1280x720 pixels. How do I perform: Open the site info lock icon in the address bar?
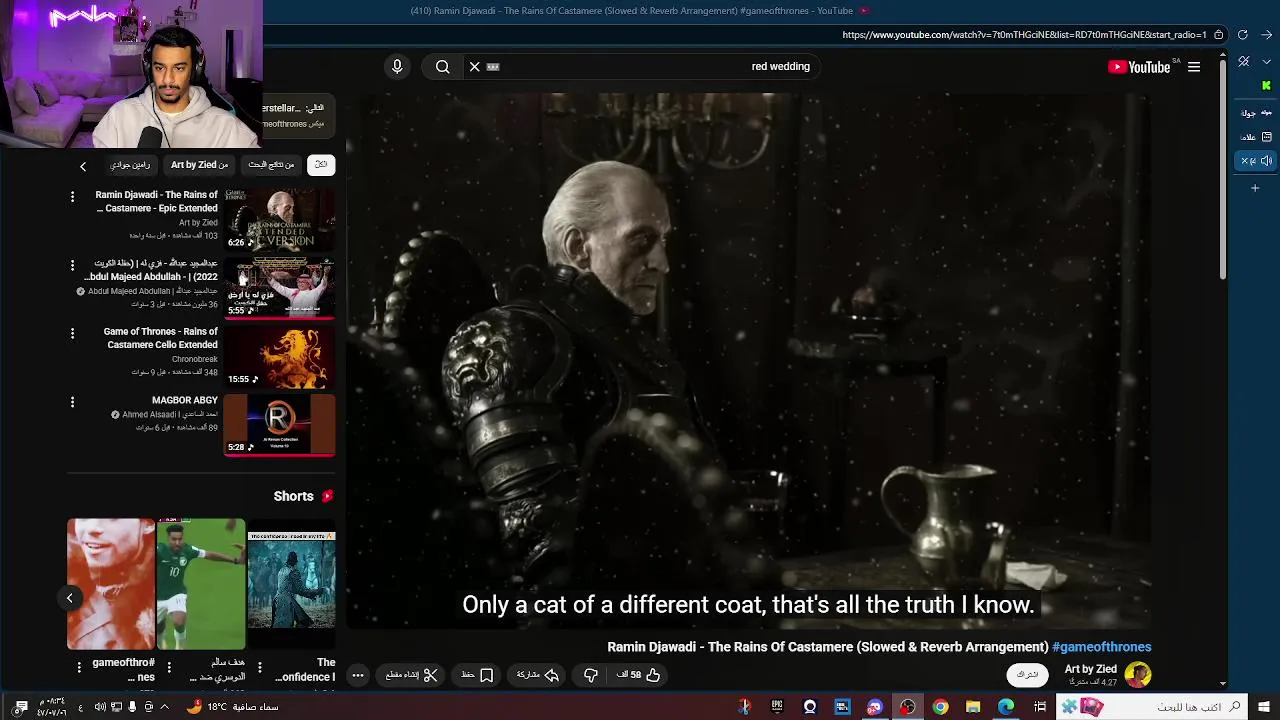pyautogui.click(x=1218, y=35)
